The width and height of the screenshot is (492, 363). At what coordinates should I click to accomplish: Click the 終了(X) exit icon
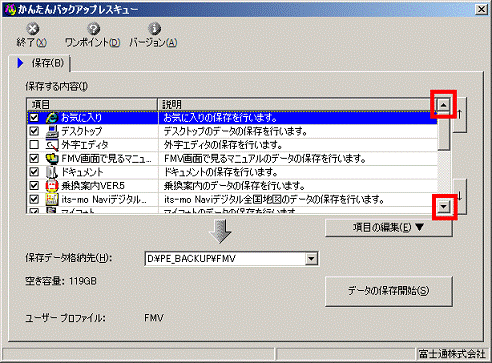(32, 29)
